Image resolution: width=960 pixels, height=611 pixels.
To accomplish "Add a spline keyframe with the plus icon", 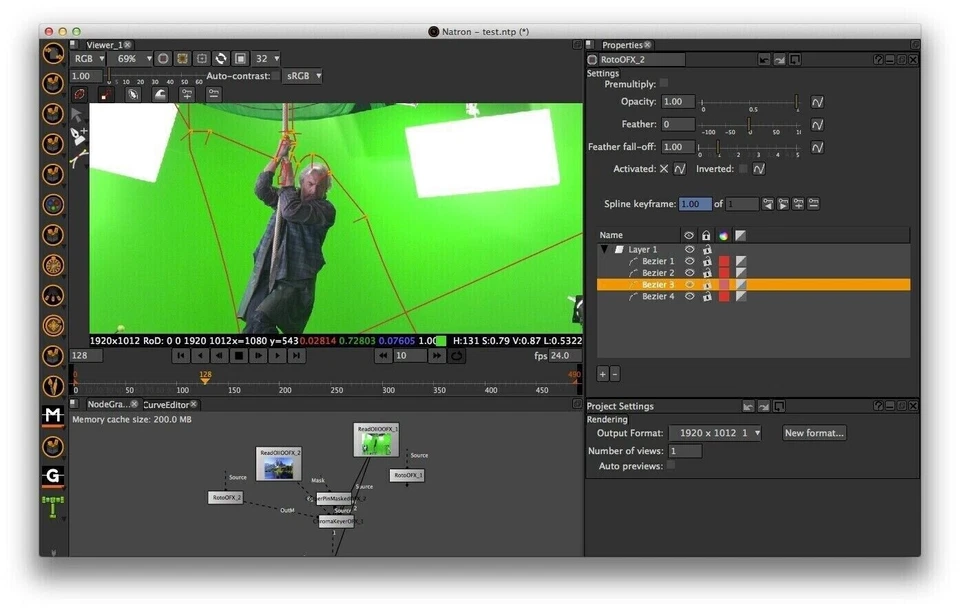I will point(797,203).
